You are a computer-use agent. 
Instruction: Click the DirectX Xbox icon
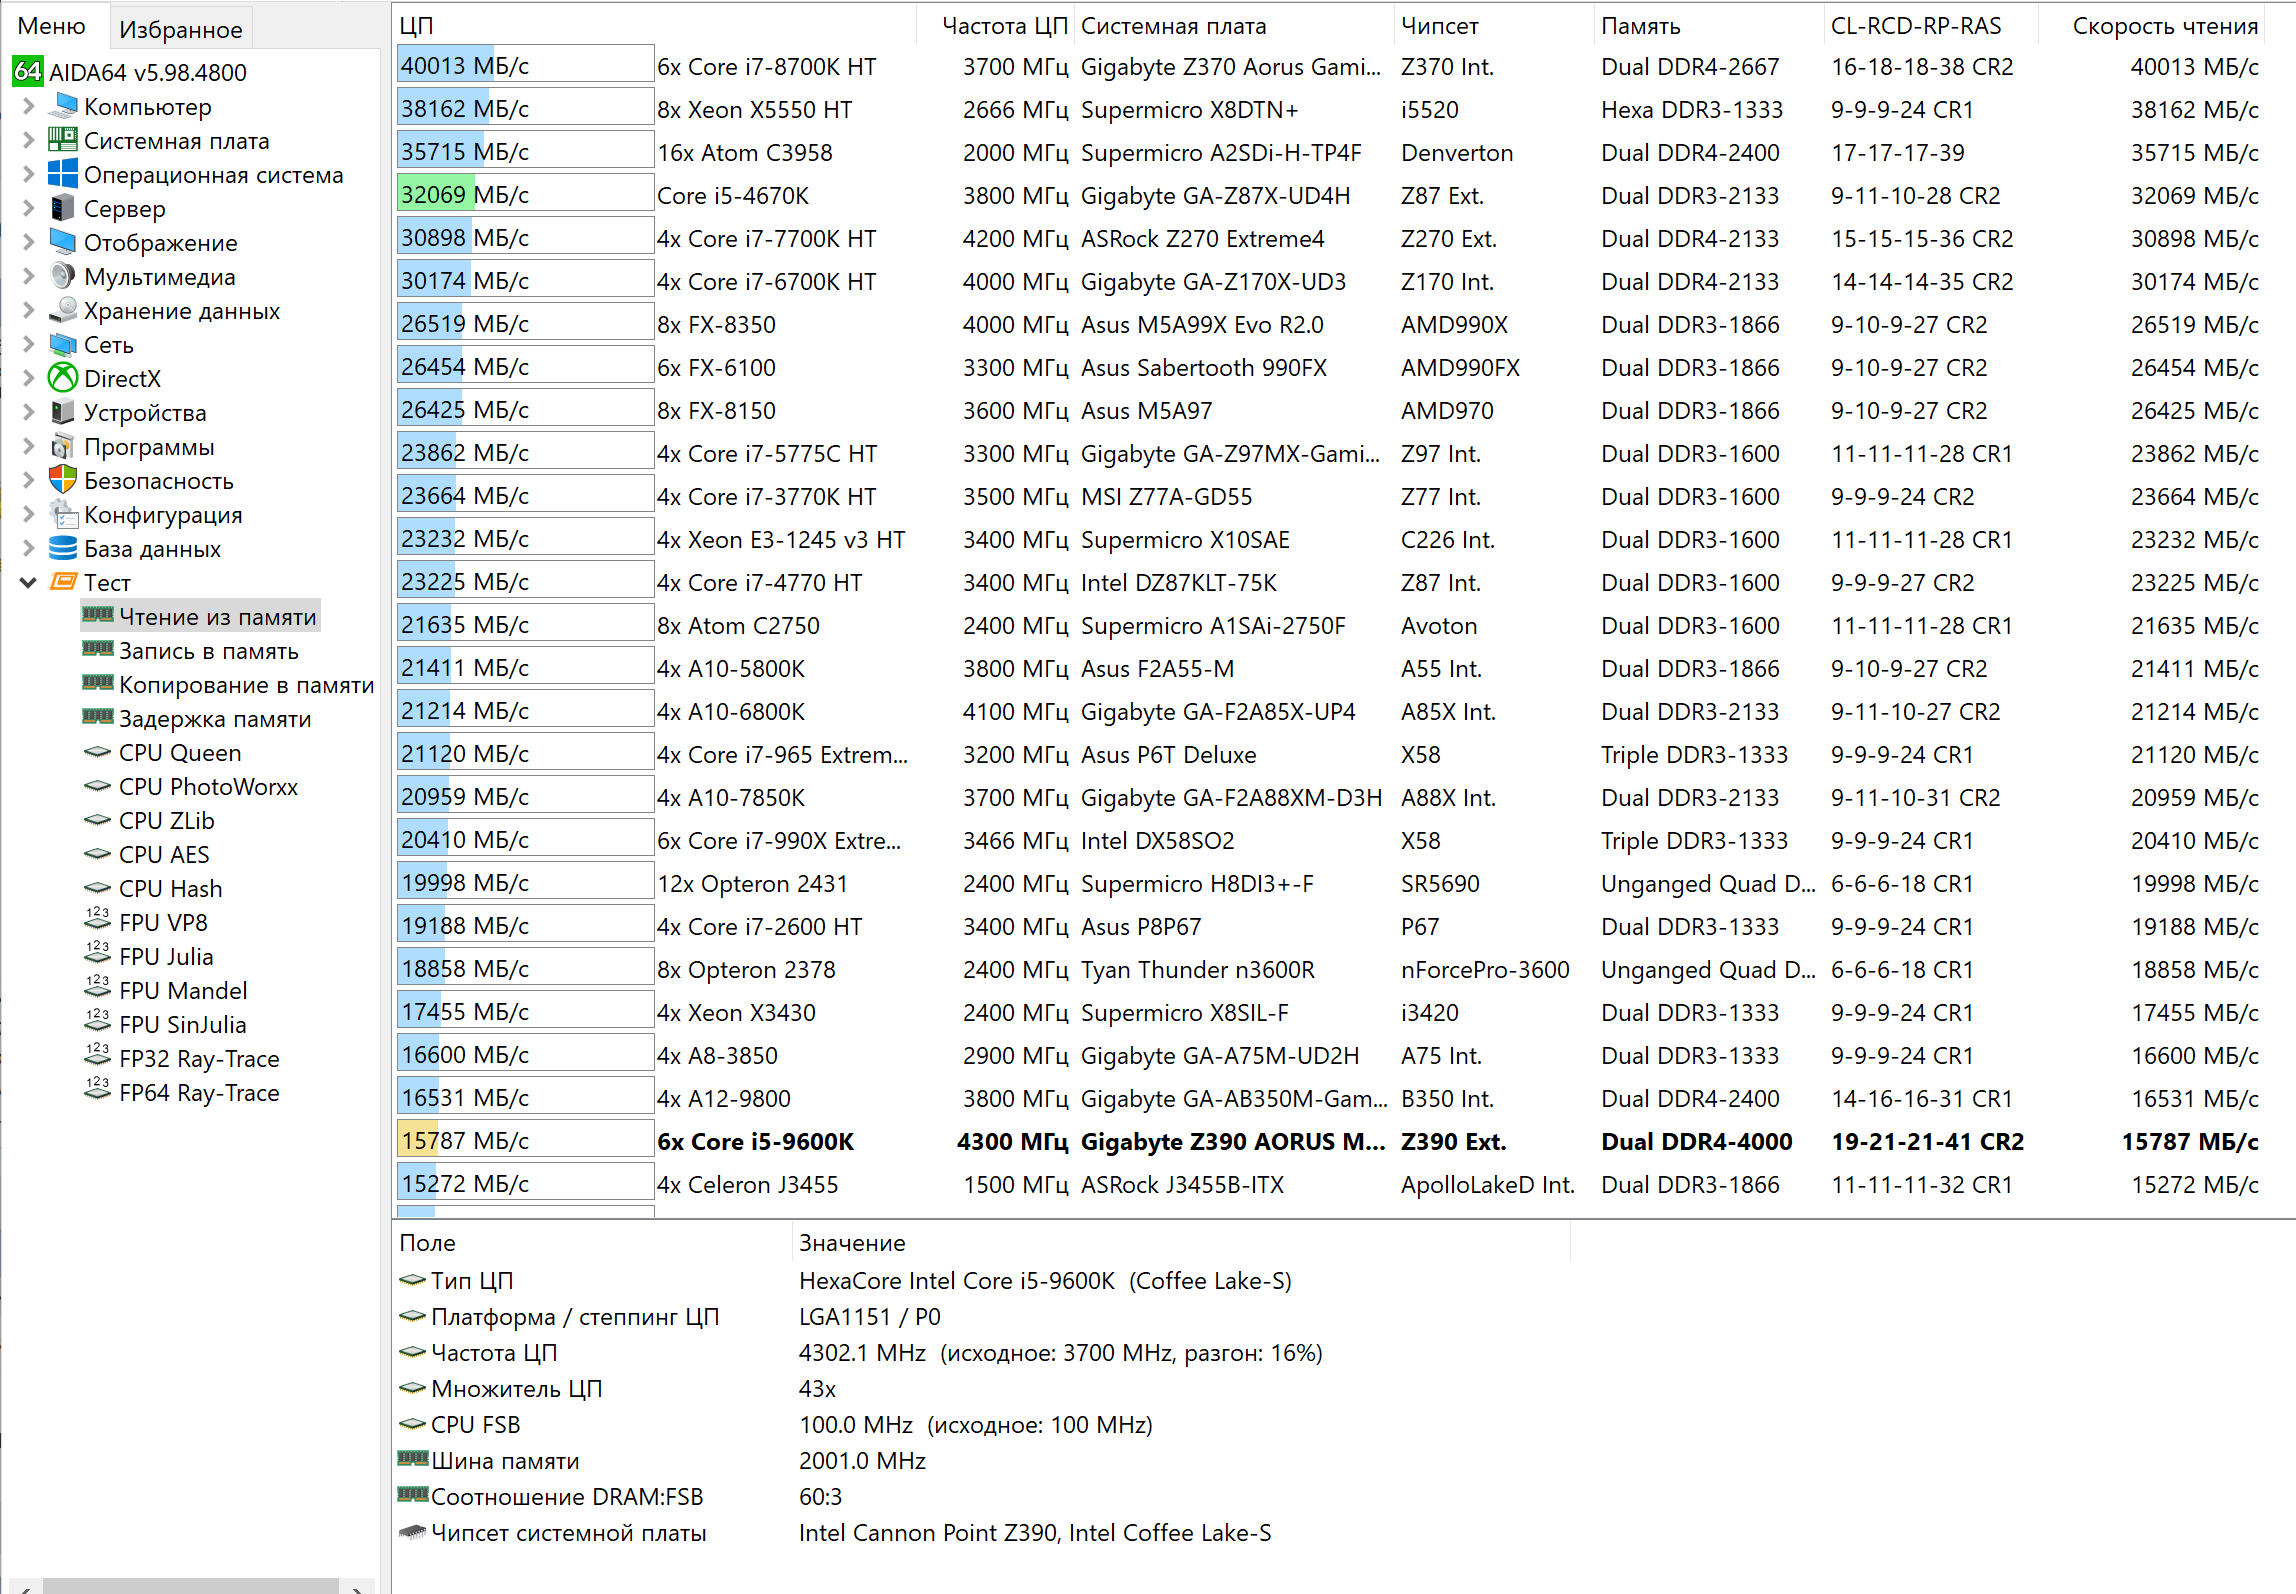63,378
